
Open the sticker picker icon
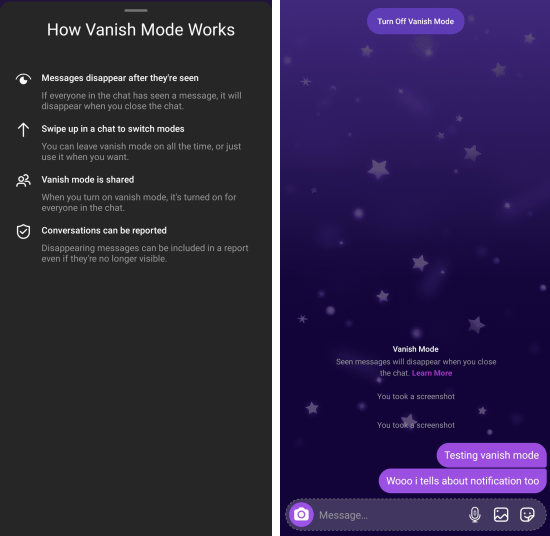click(527, 515)
